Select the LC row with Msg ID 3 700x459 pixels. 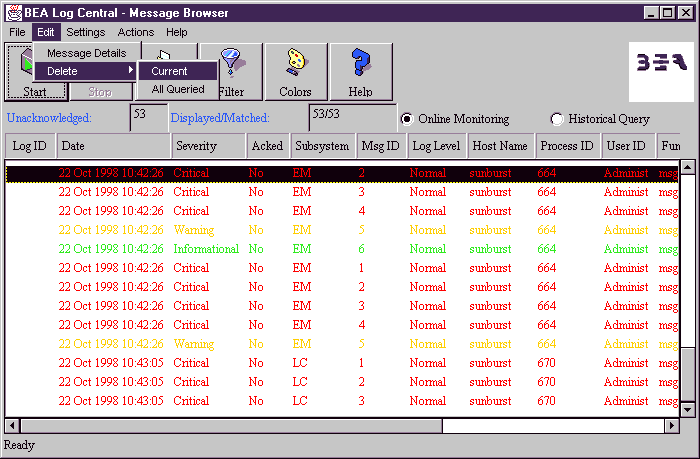pyautogui.click(x=342, y=401)
